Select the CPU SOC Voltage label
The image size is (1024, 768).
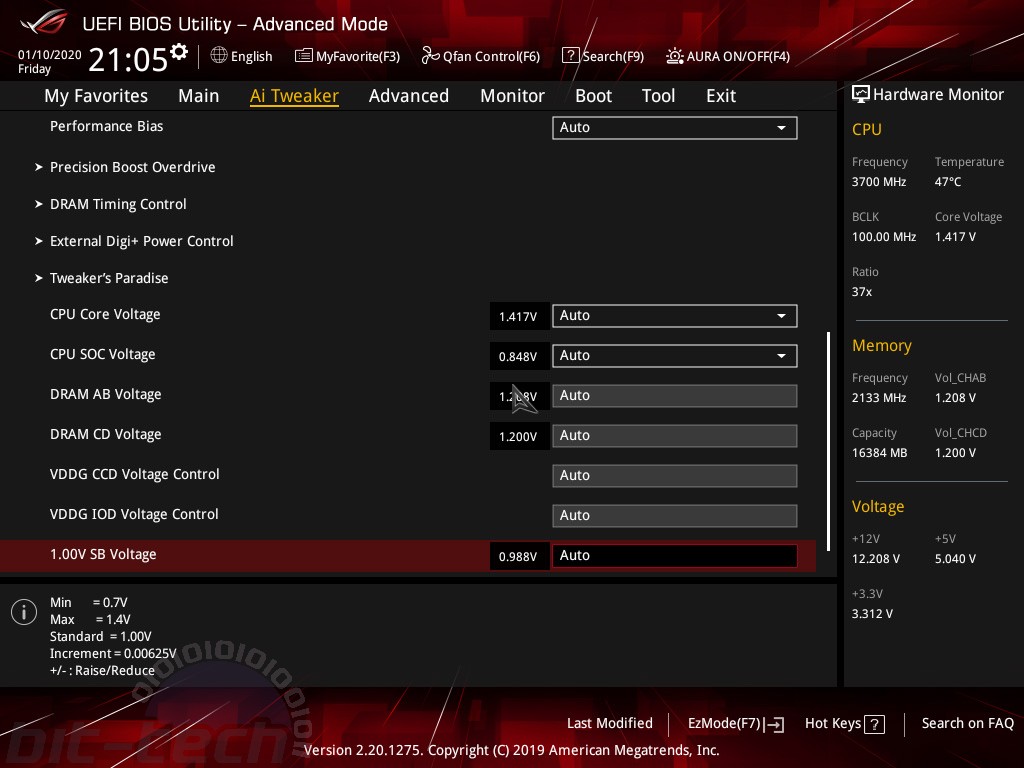103,355
